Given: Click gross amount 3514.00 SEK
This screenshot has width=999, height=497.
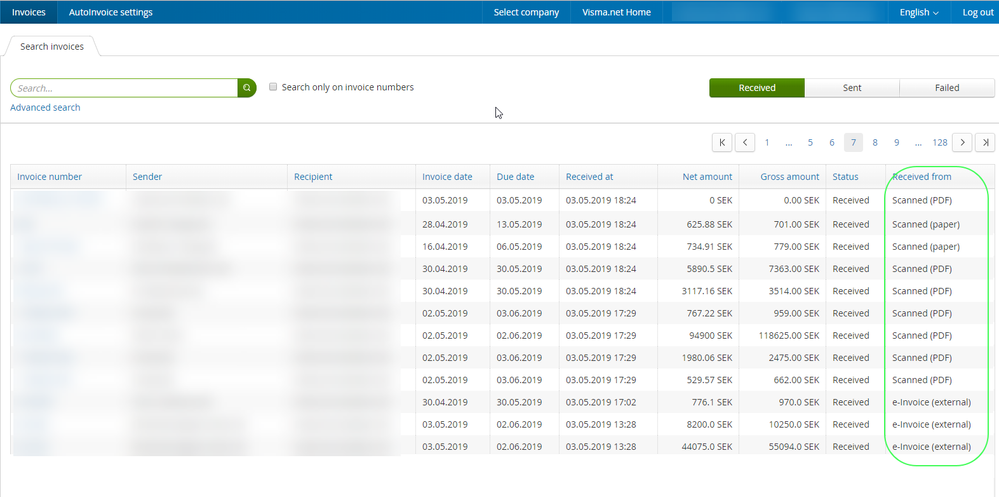Looking at the screenshot, I should point(794,291).
